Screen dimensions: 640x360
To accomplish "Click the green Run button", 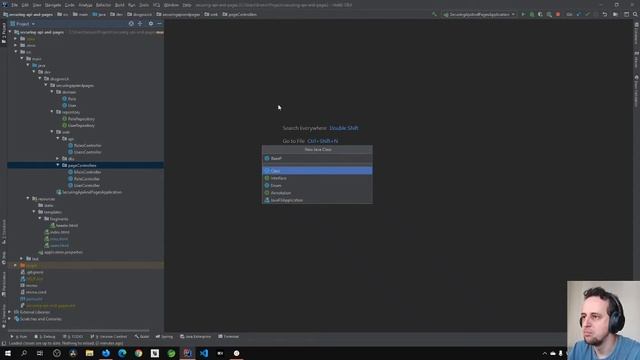I will (x=523, y=14).
